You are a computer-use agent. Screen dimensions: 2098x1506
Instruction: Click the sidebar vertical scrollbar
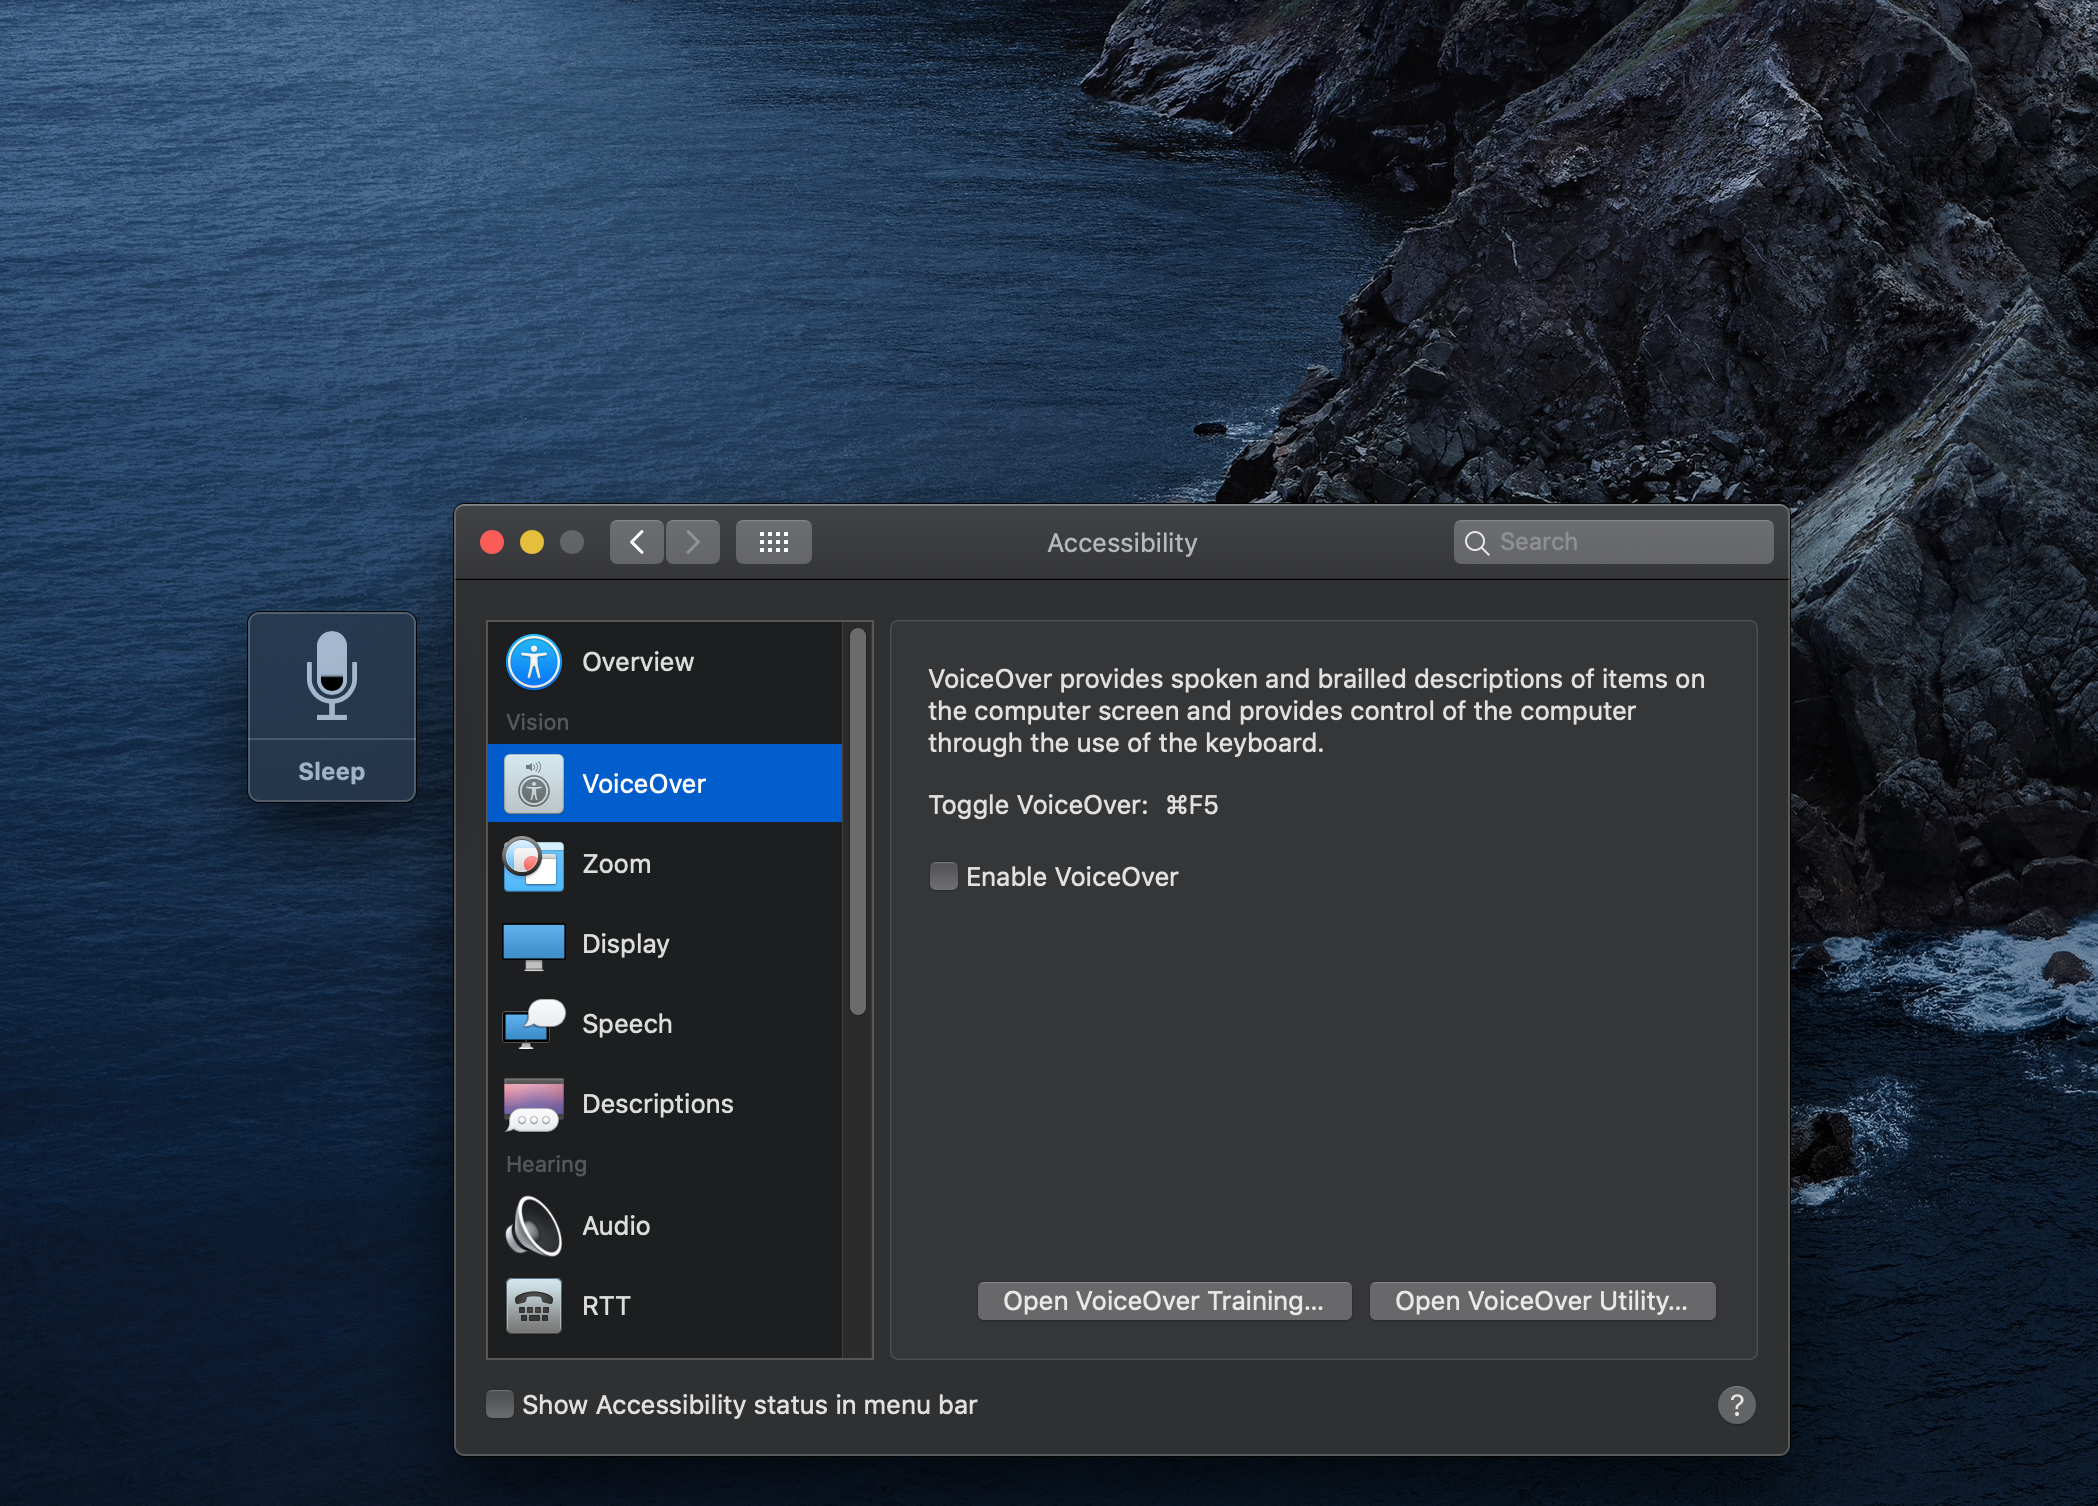[857, 820]
